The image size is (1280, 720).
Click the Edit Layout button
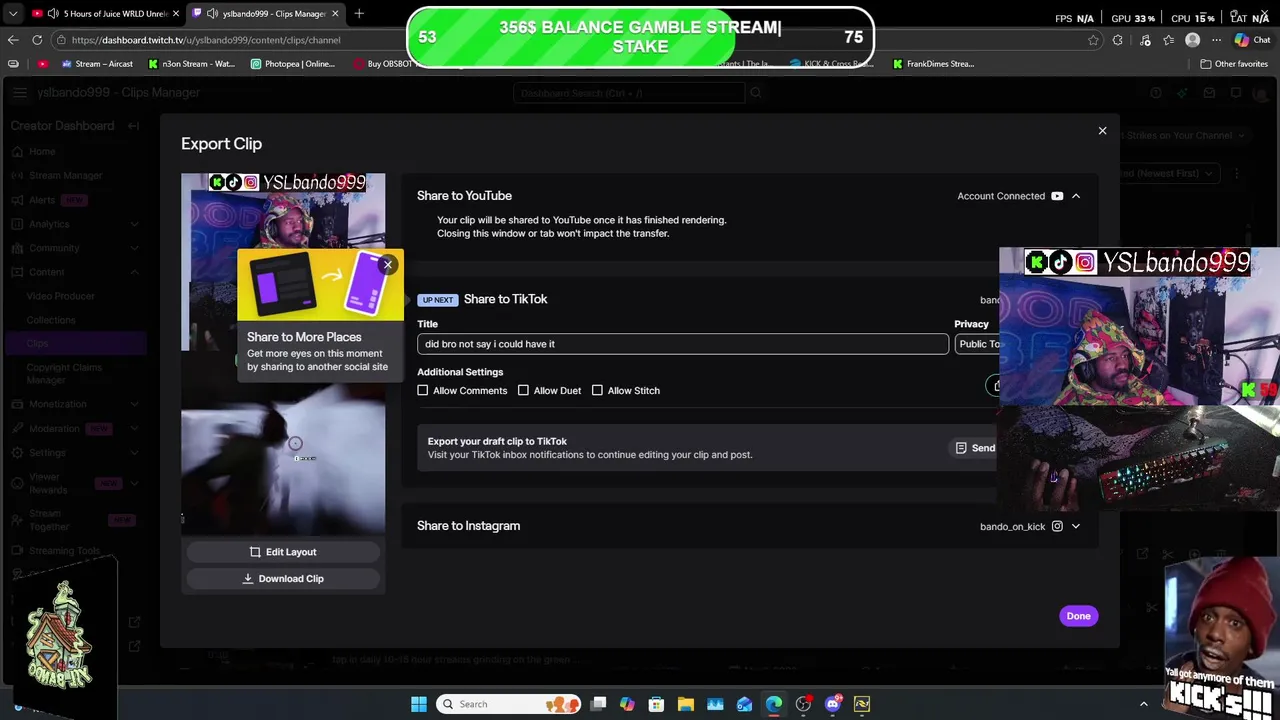(283, 552)
